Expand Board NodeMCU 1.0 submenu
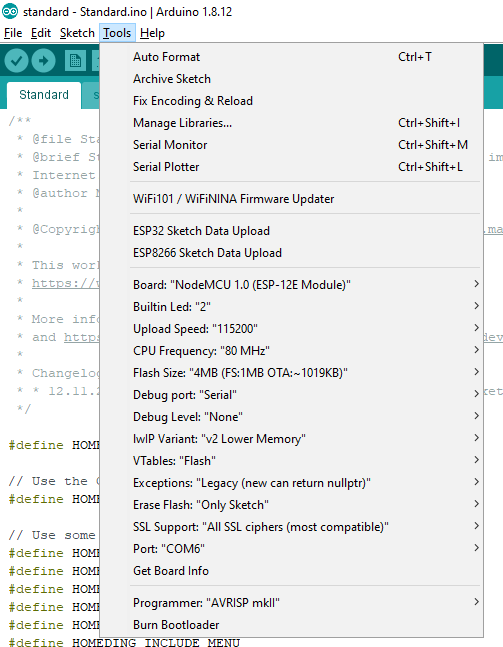Image resolution: width=503 pixels, height=647 pixels. click(x=291, y=285)
